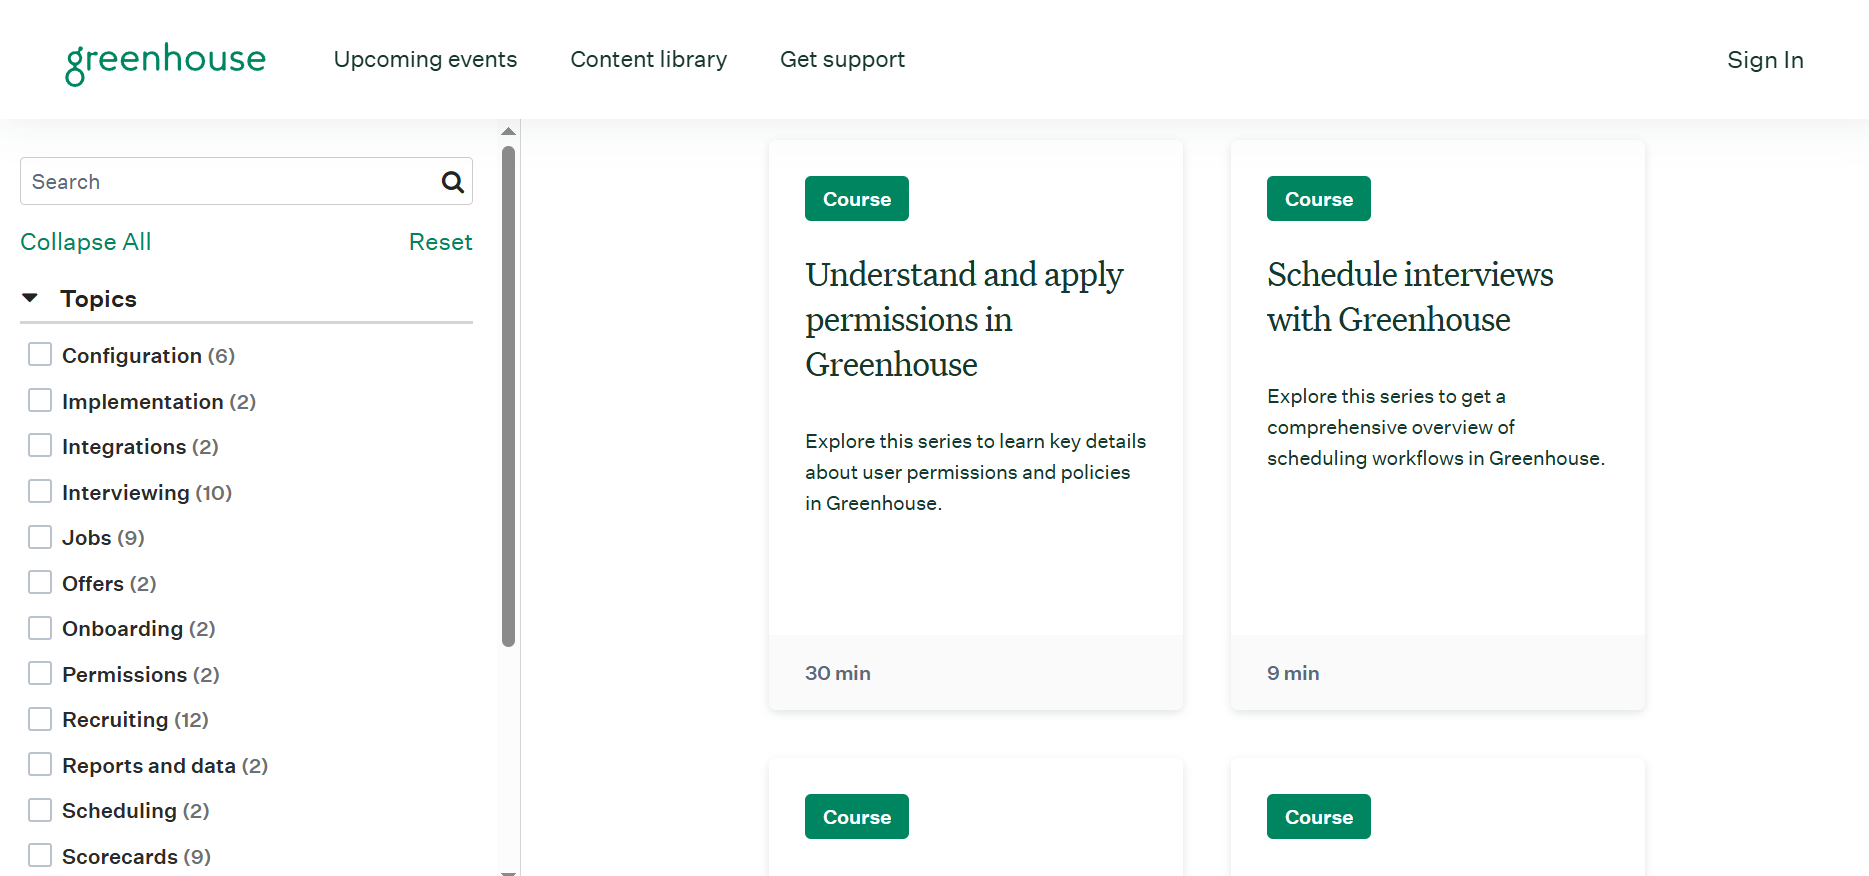
Task: Click Sign In link
Action: point(1765,60)
